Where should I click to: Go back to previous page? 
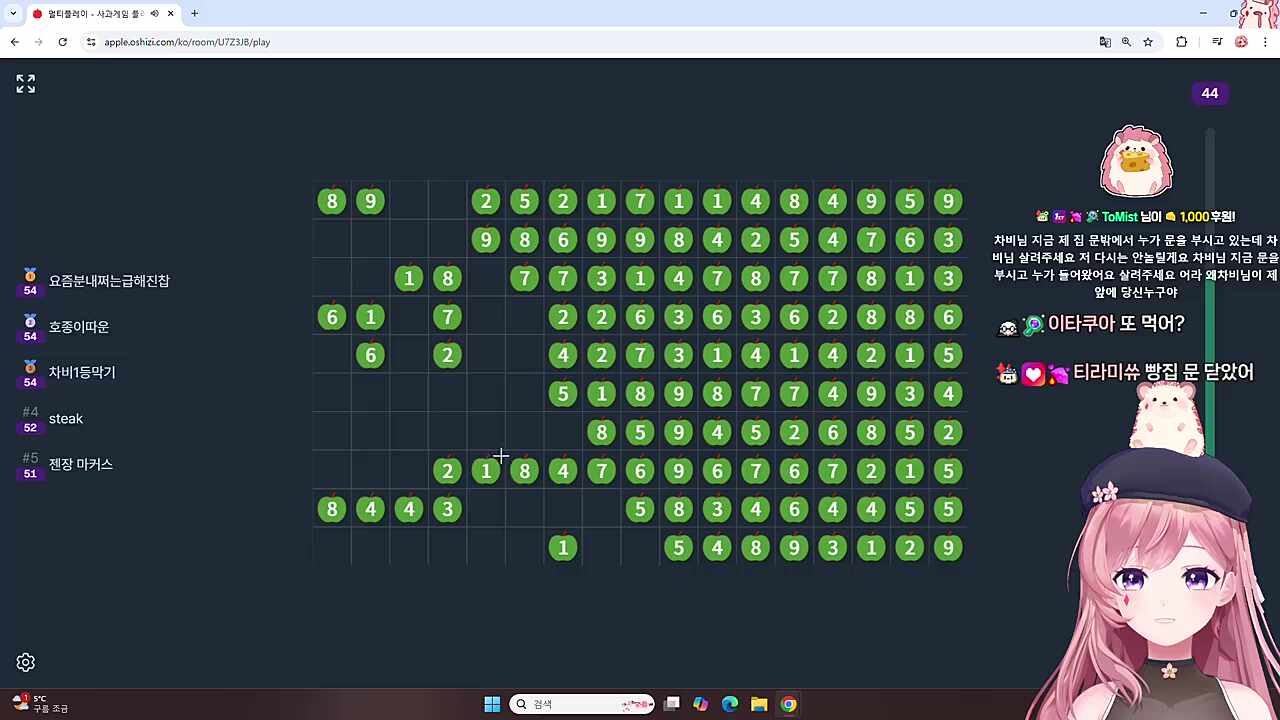(14, 42)
